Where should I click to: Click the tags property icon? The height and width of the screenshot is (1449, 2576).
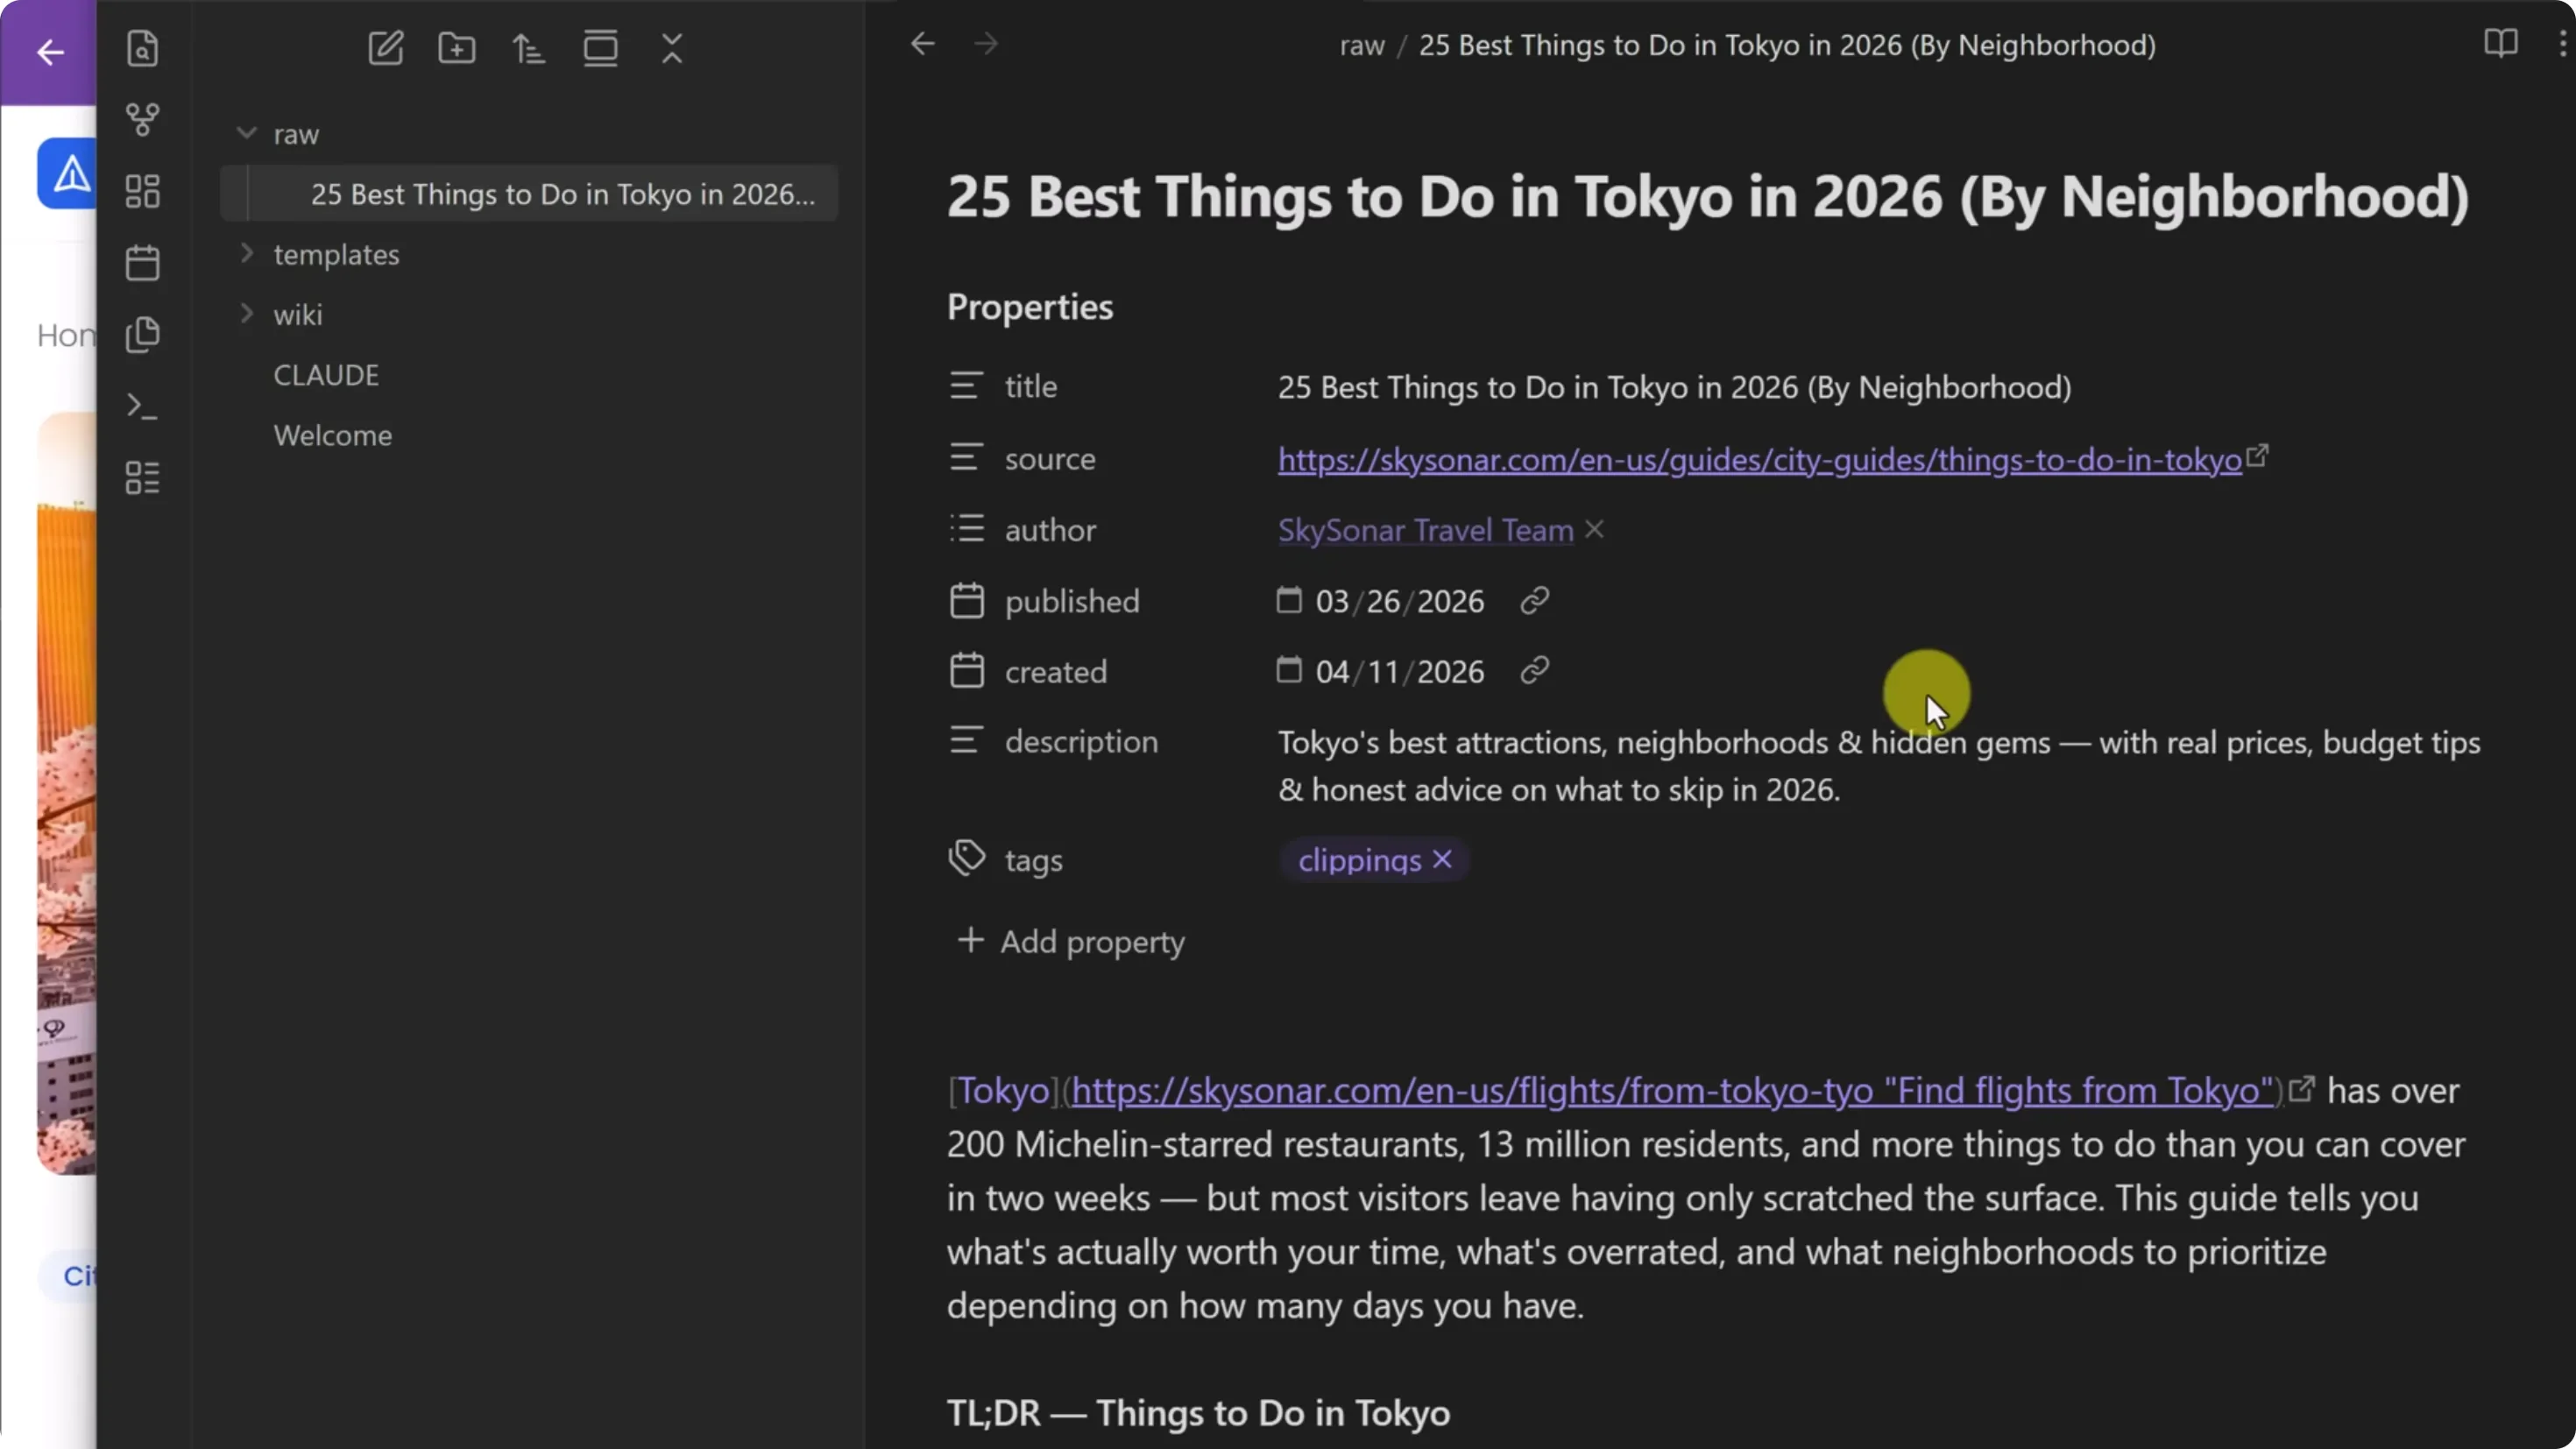pos(966,858)
